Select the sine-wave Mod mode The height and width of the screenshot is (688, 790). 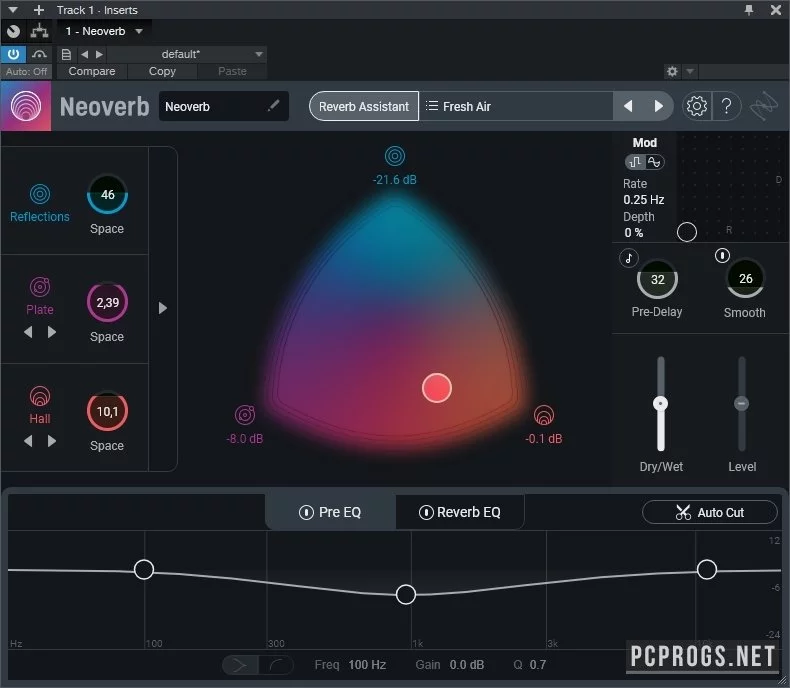pos(654,162)
